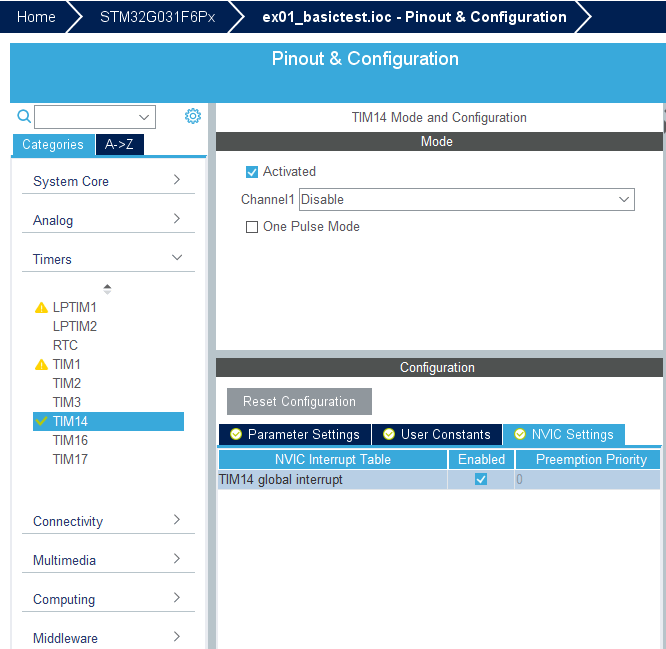Viewport: 666px width, 649px height.
Task: Click the Preemption Priority value 0
Action: [x=519, y=480]
